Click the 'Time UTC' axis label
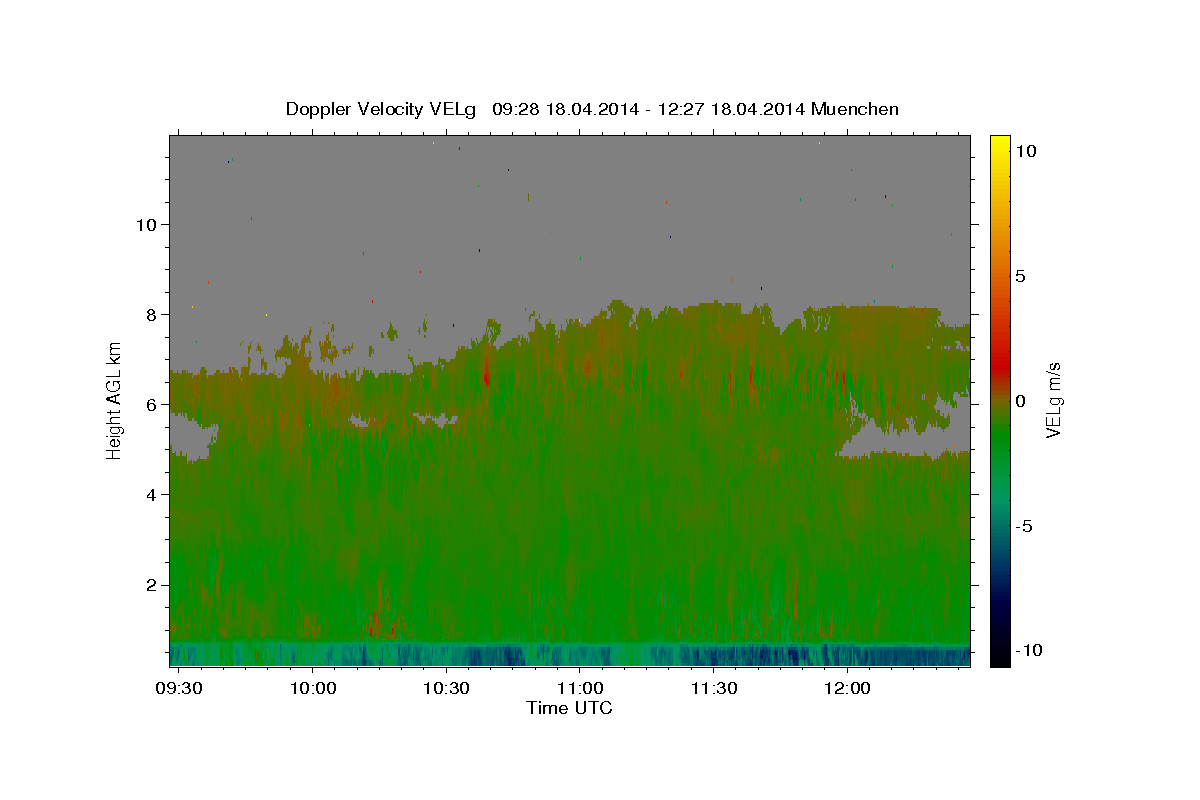The image size is (1200, 800). 570,708
